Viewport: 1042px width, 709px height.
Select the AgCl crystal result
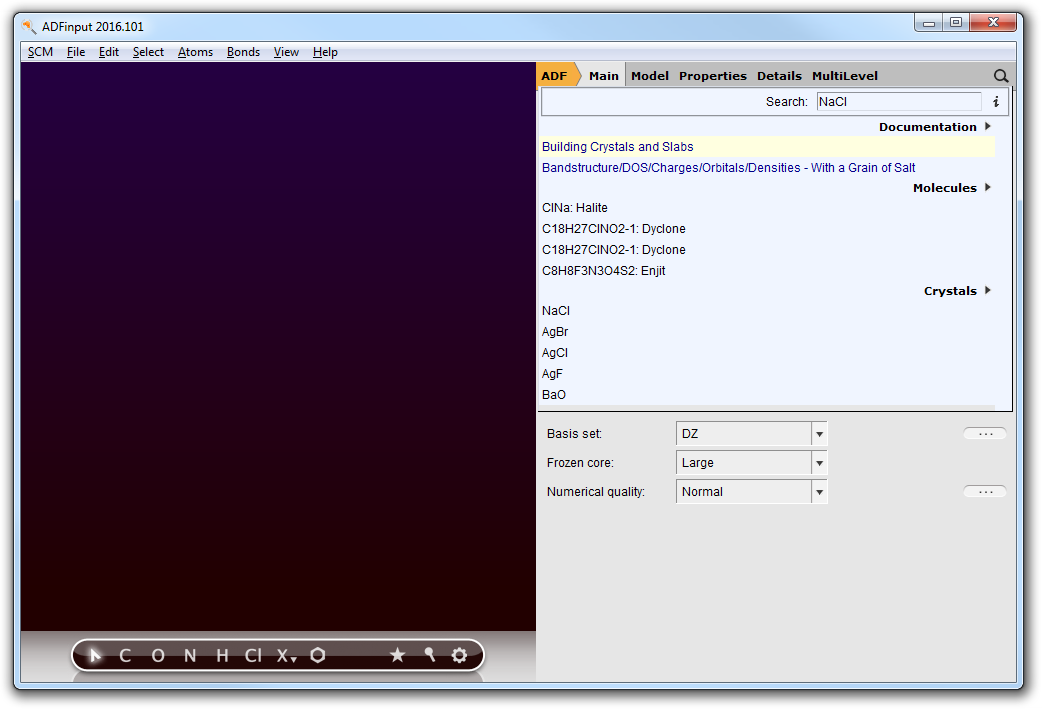click(555, 353)
